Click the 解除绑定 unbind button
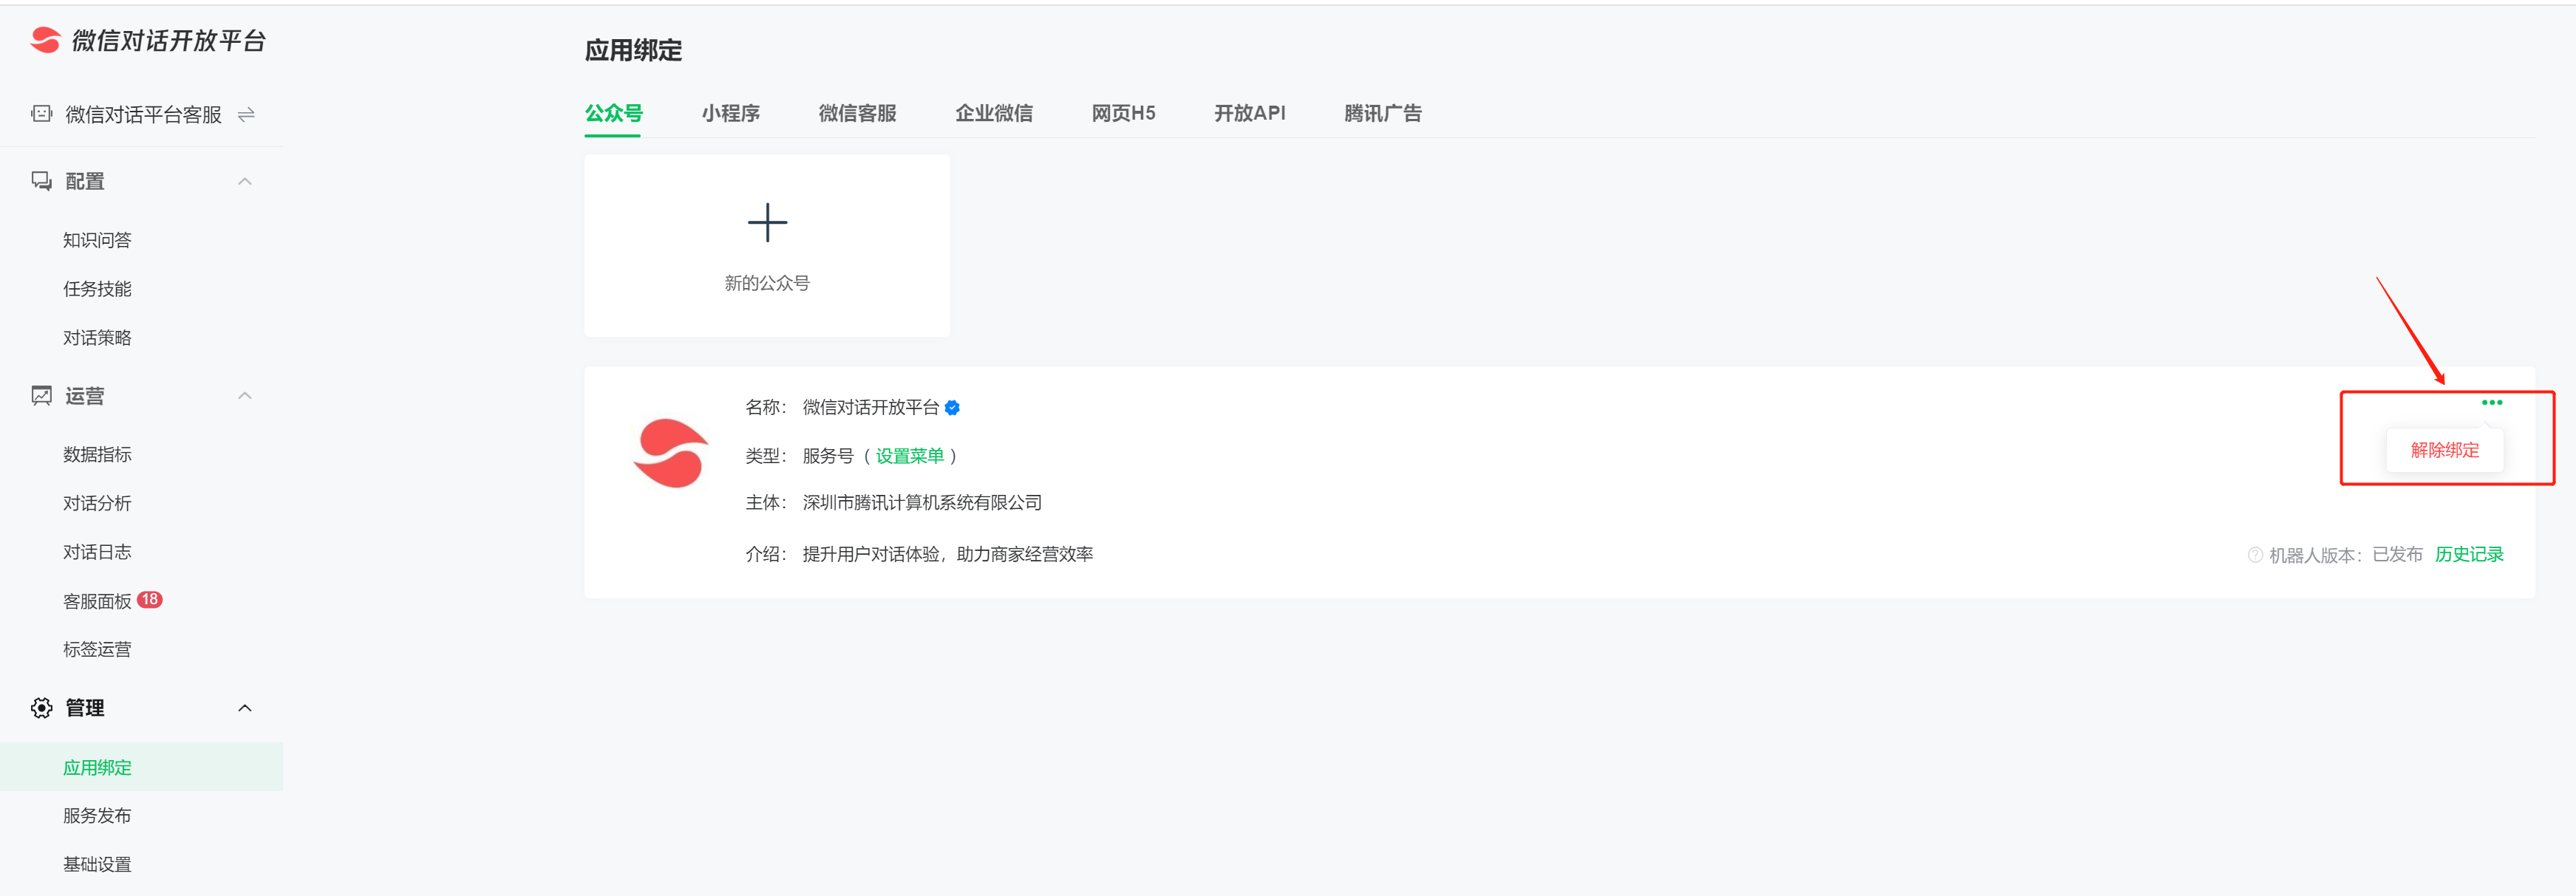 (2445, 450)
